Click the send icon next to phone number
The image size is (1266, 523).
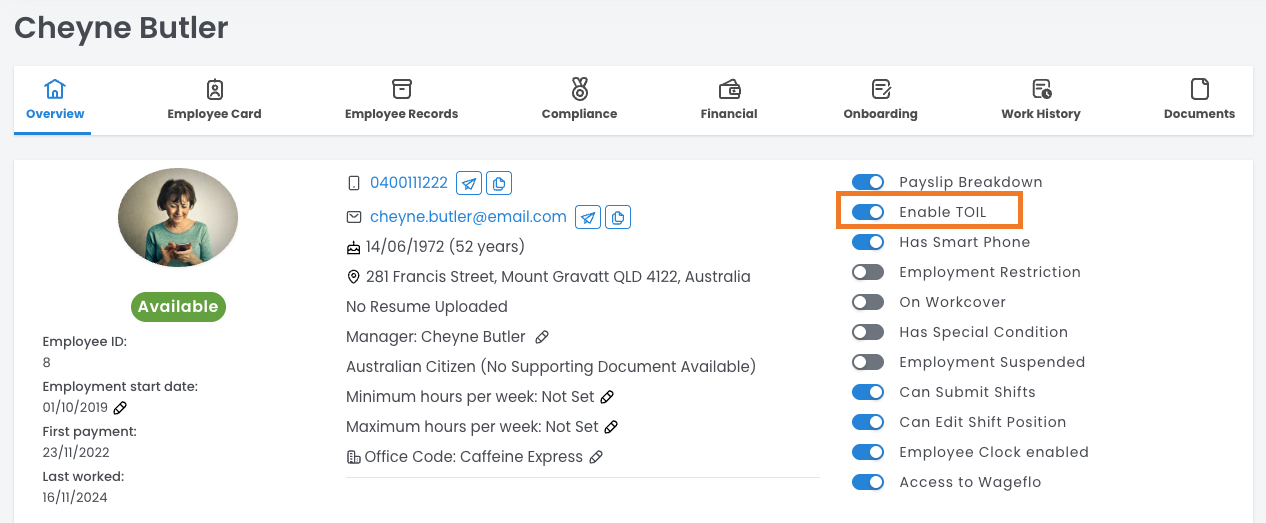469,183
